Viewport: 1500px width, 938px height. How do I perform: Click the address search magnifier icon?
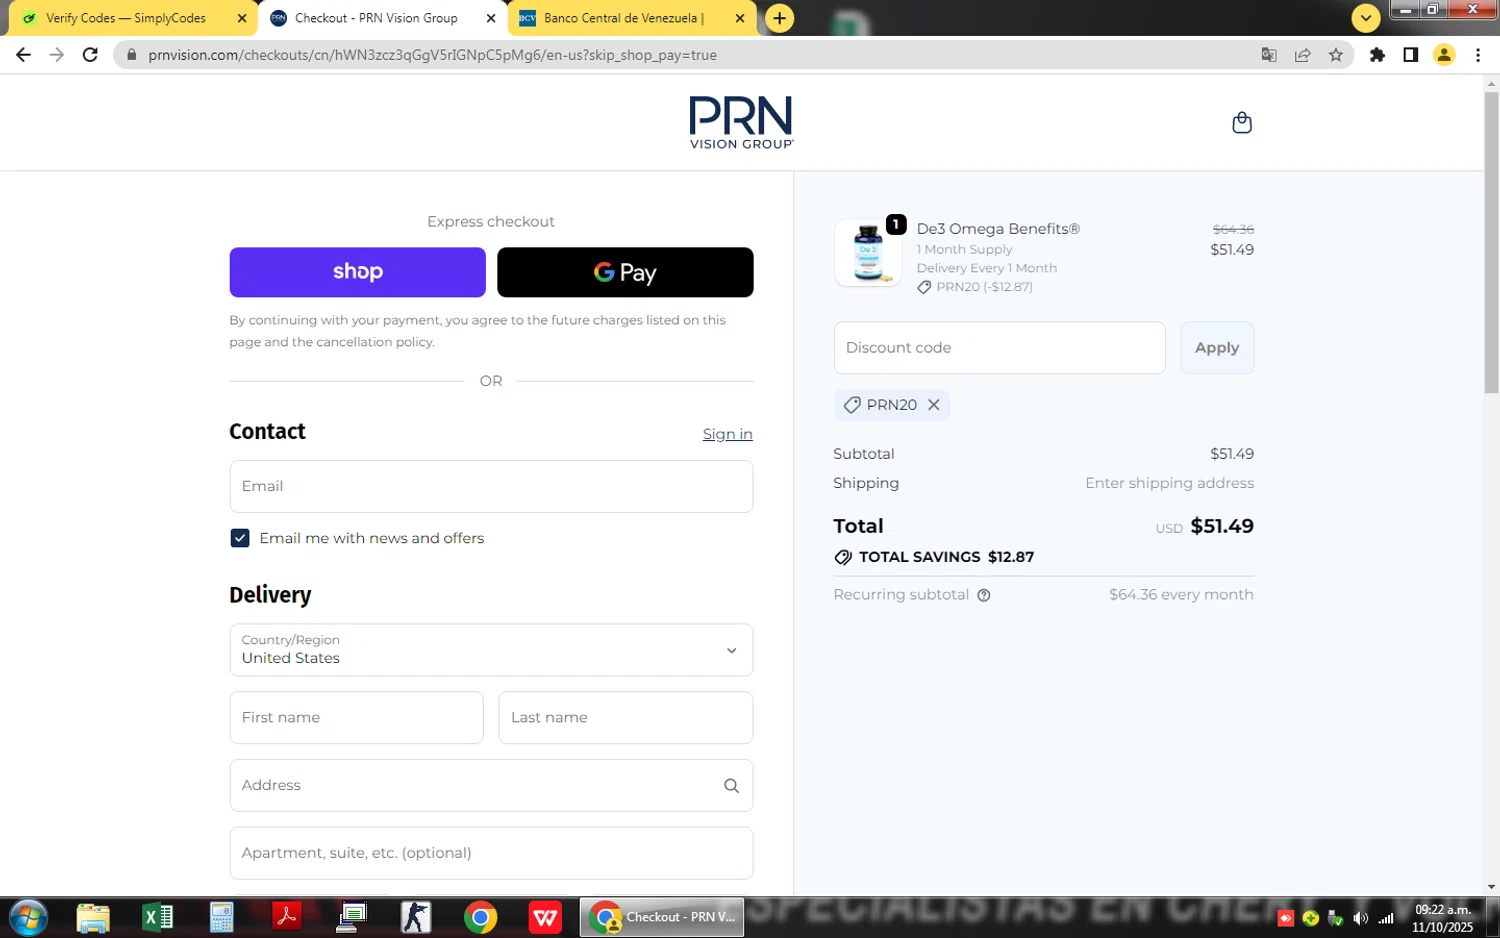[731, 786]
